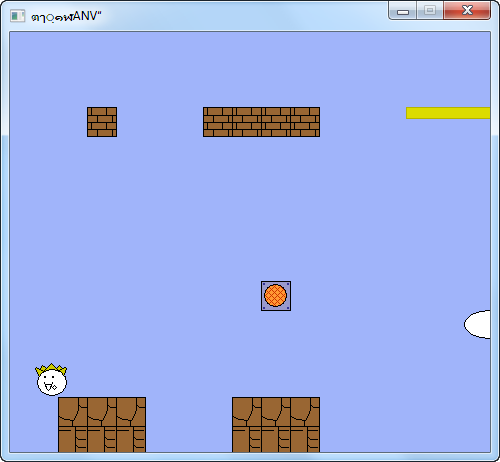The image size is (500, 462).
Task: Click the long row of brick blocks
Action: [261, 122]
